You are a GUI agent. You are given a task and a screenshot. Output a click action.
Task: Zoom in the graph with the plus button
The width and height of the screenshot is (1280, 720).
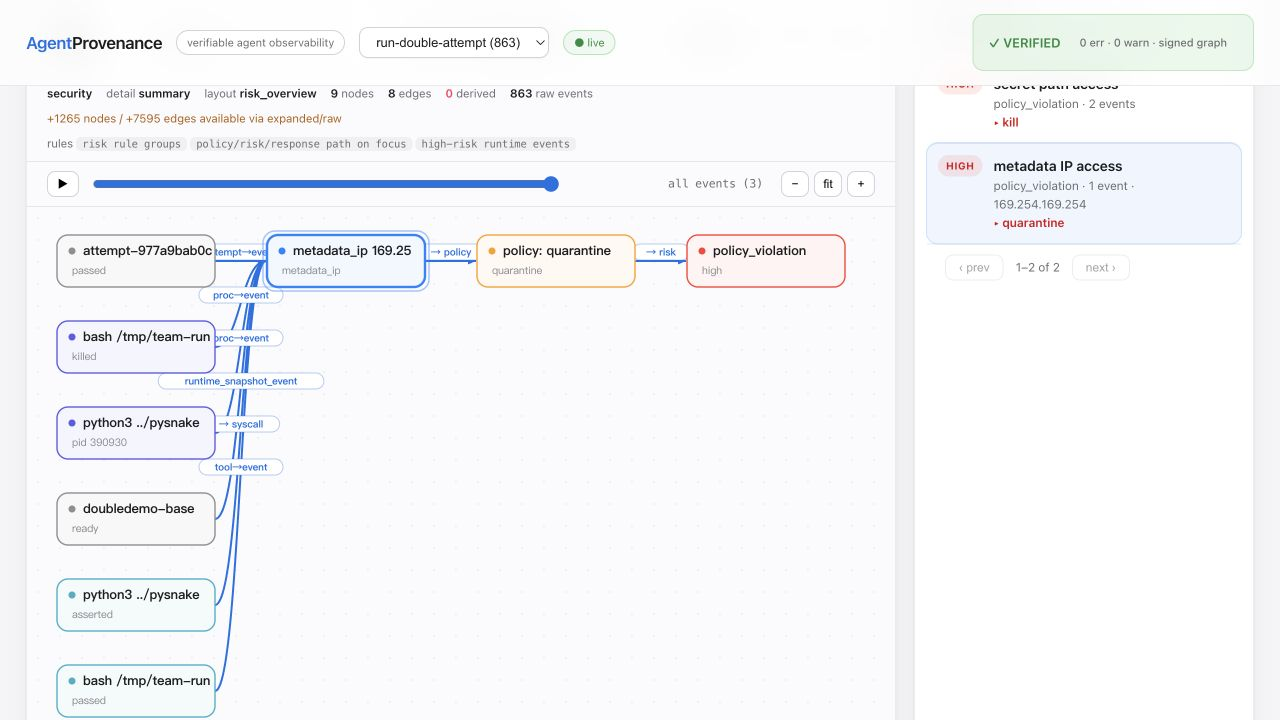[x=861, y=184]
